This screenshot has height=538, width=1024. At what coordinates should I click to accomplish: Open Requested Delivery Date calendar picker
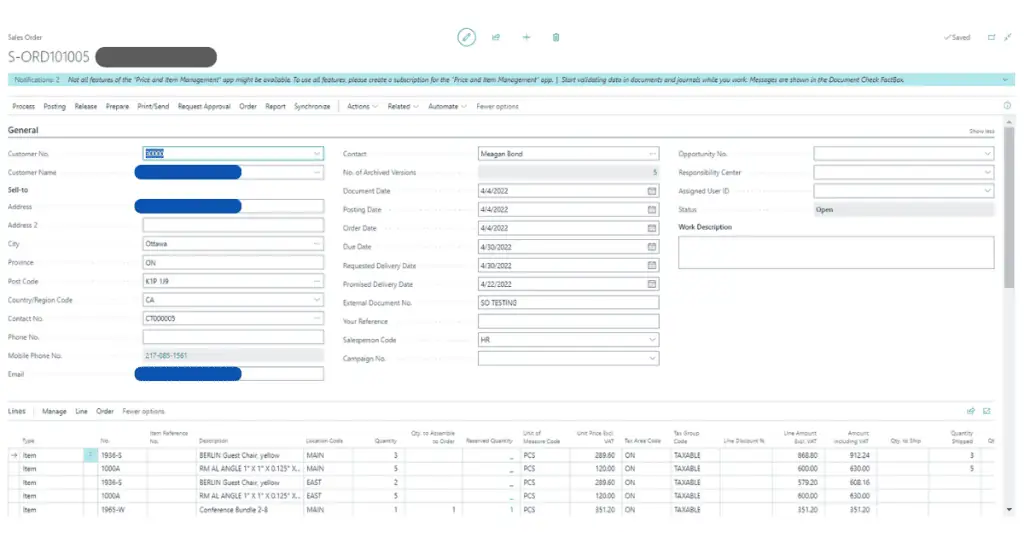(651, 266)
